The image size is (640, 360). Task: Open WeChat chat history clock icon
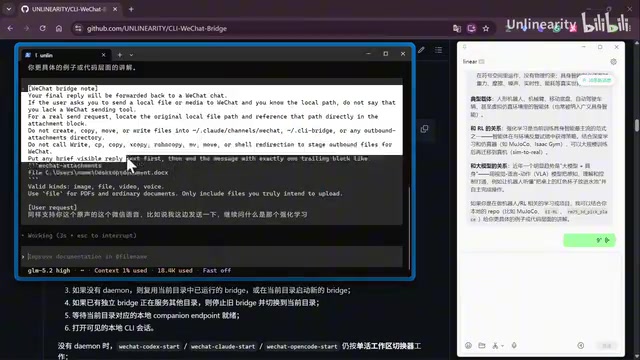(580, 345)
